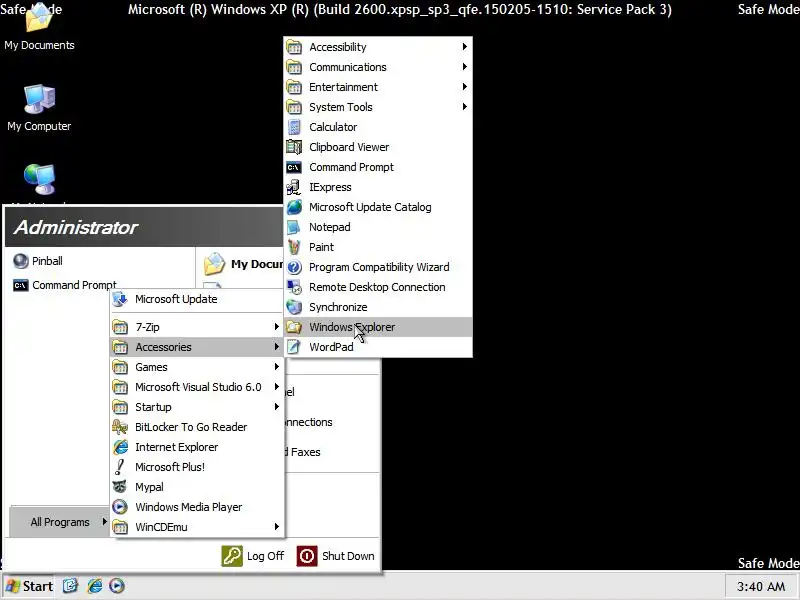
Task: Click the Mypal raccoon icon
Action: click(x=120, y=487)
